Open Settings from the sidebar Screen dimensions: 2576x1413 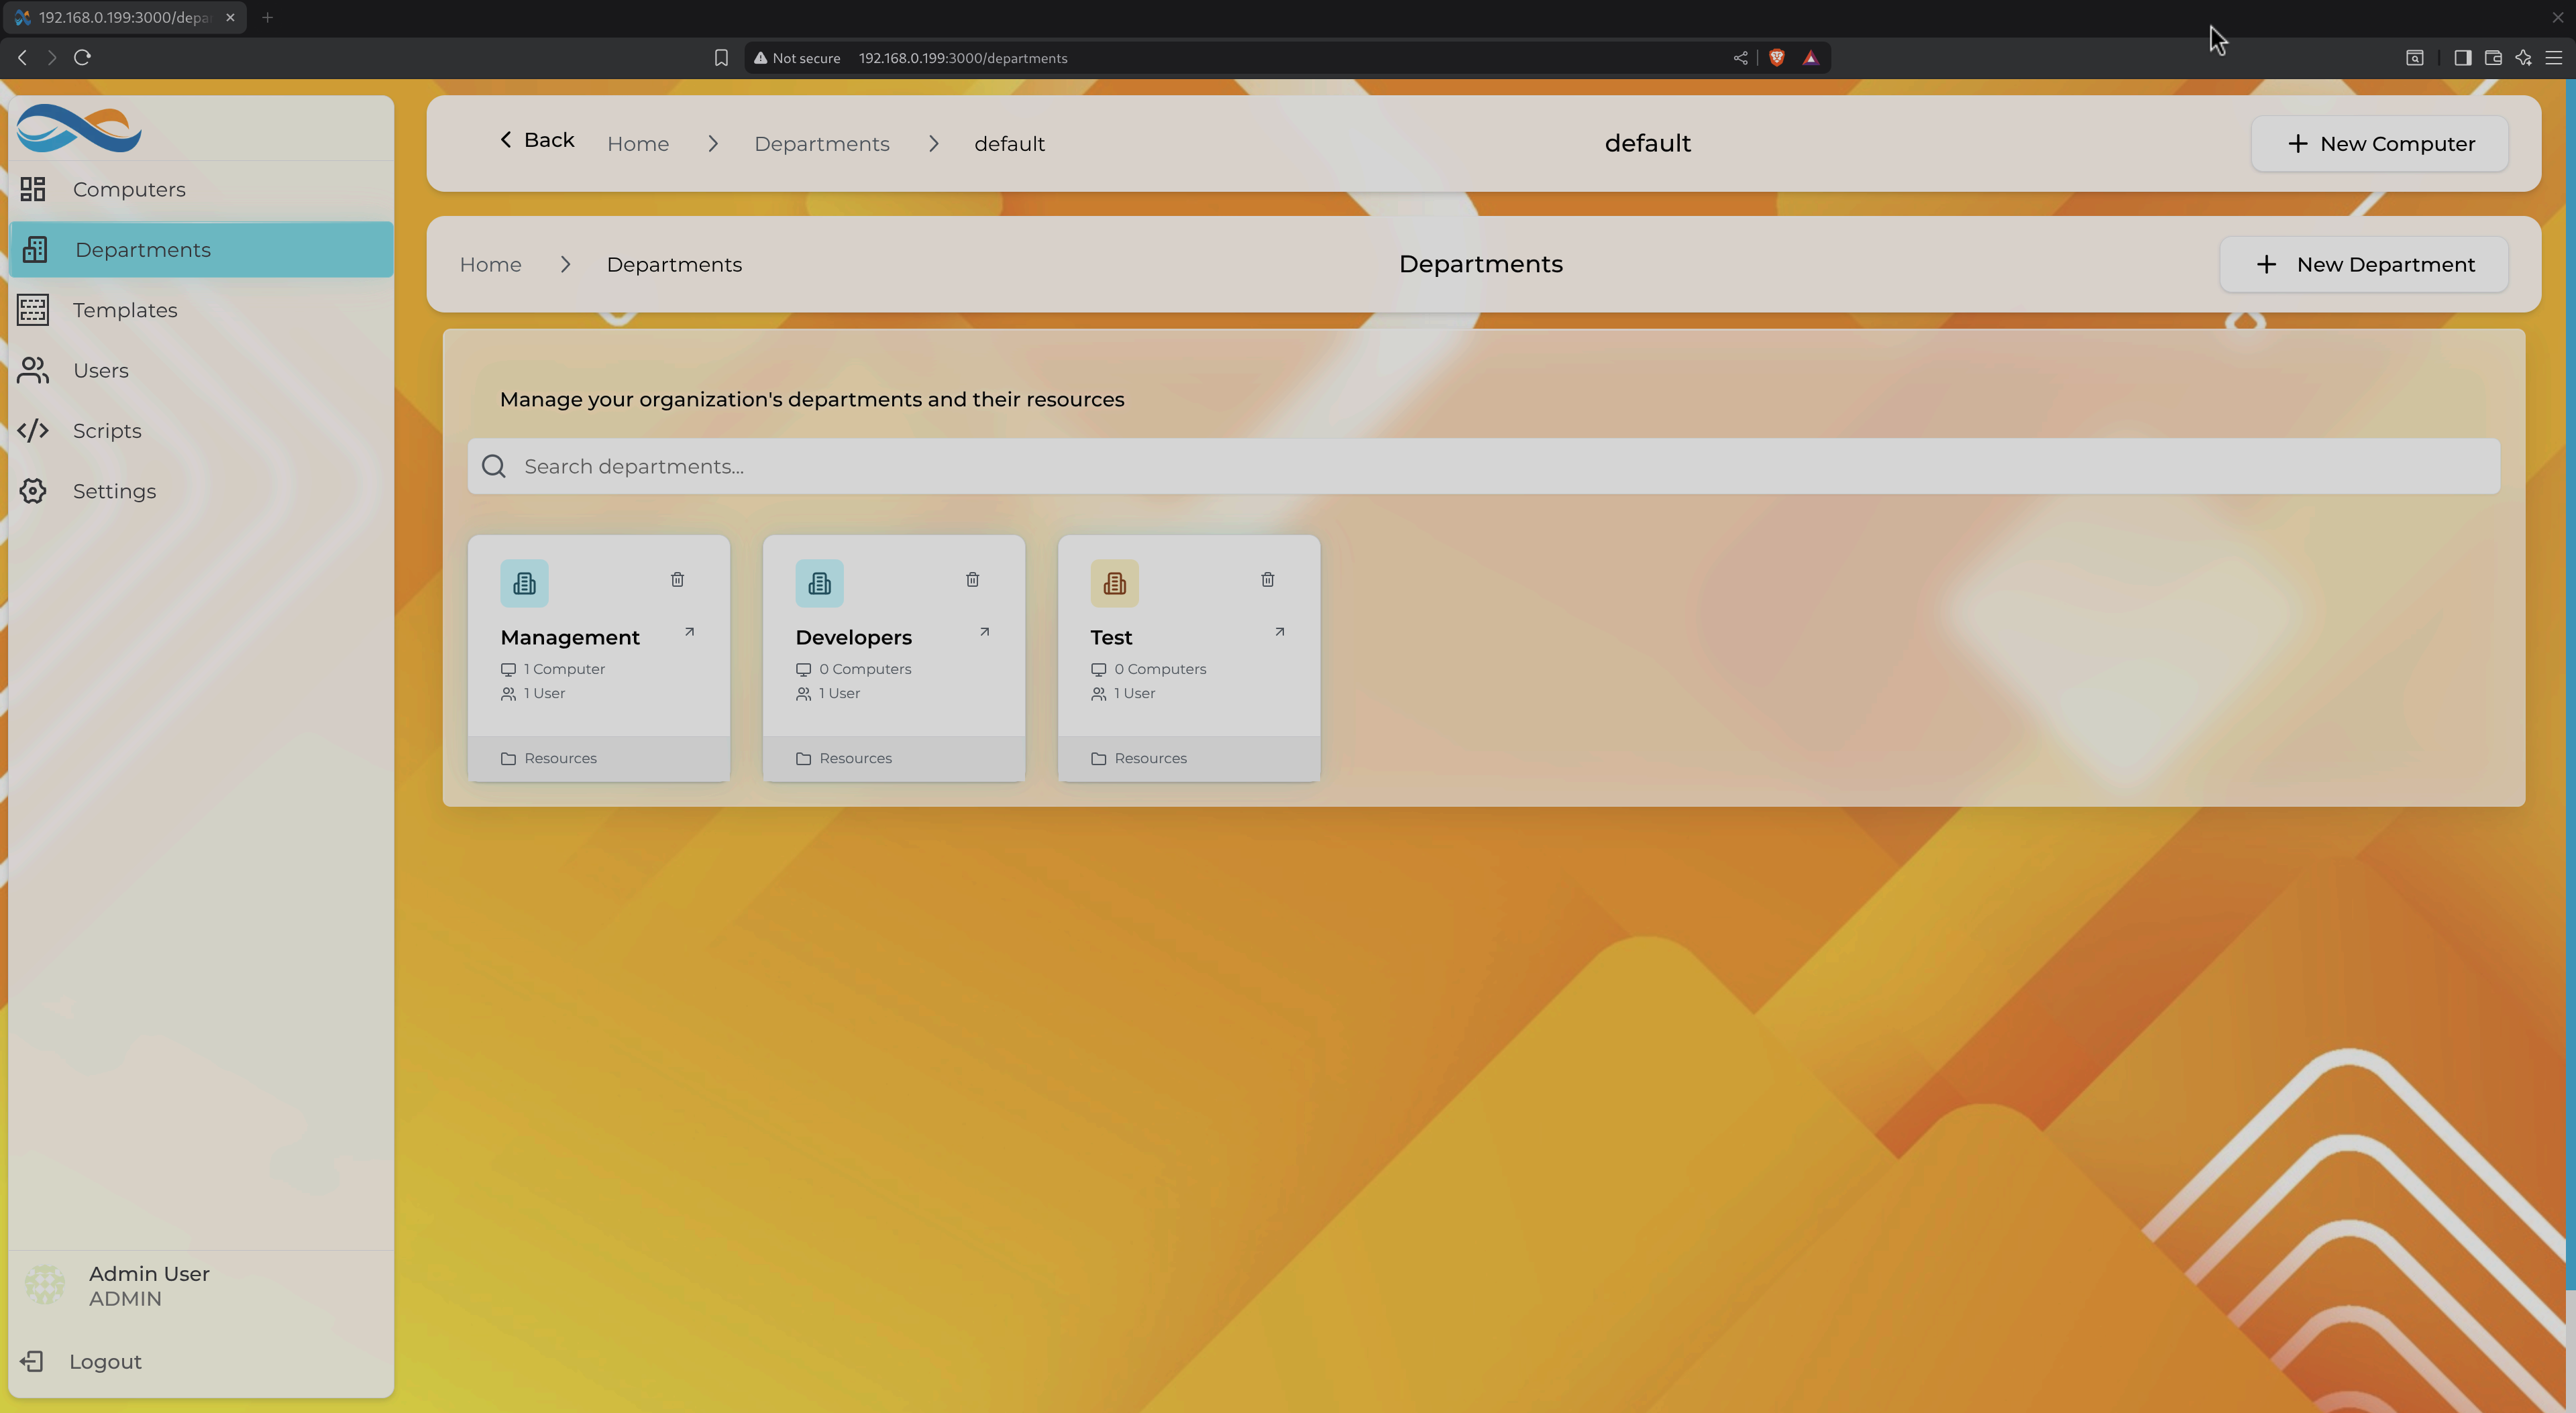pyautogui.click(x=114, y=491)
